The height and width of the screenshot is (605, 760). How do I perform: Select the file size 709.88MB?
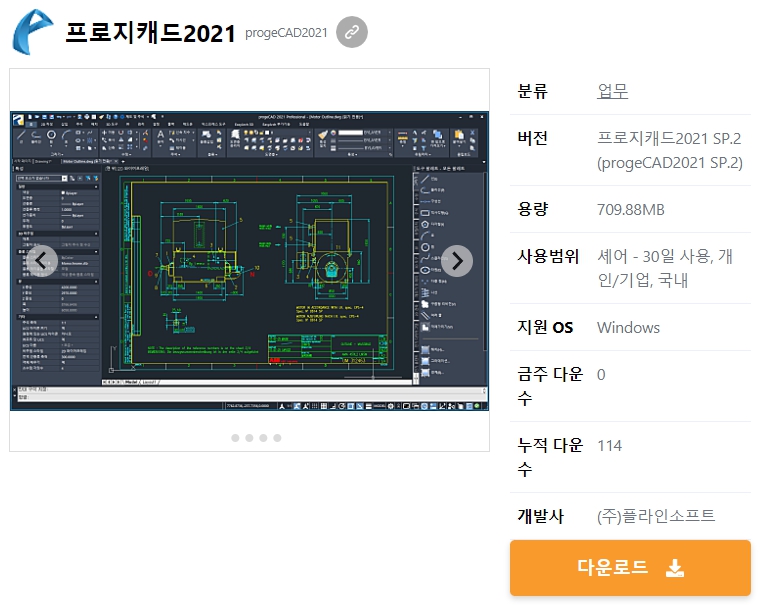click(x=631, y=209)
